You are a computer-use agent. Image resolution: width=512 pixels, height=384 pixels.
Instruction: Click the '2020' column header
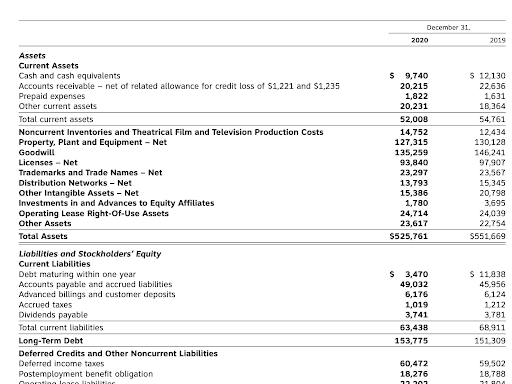pos(419,40)
